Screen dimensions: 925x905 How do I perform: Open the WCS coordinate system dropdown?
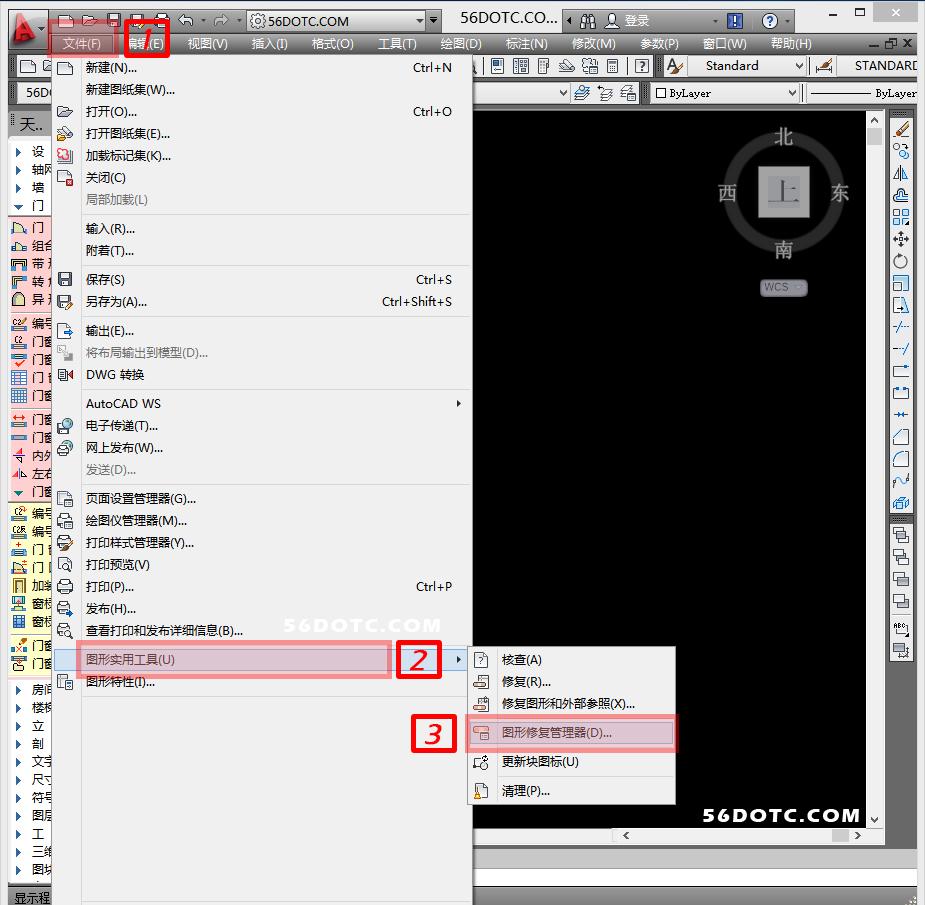783,287
